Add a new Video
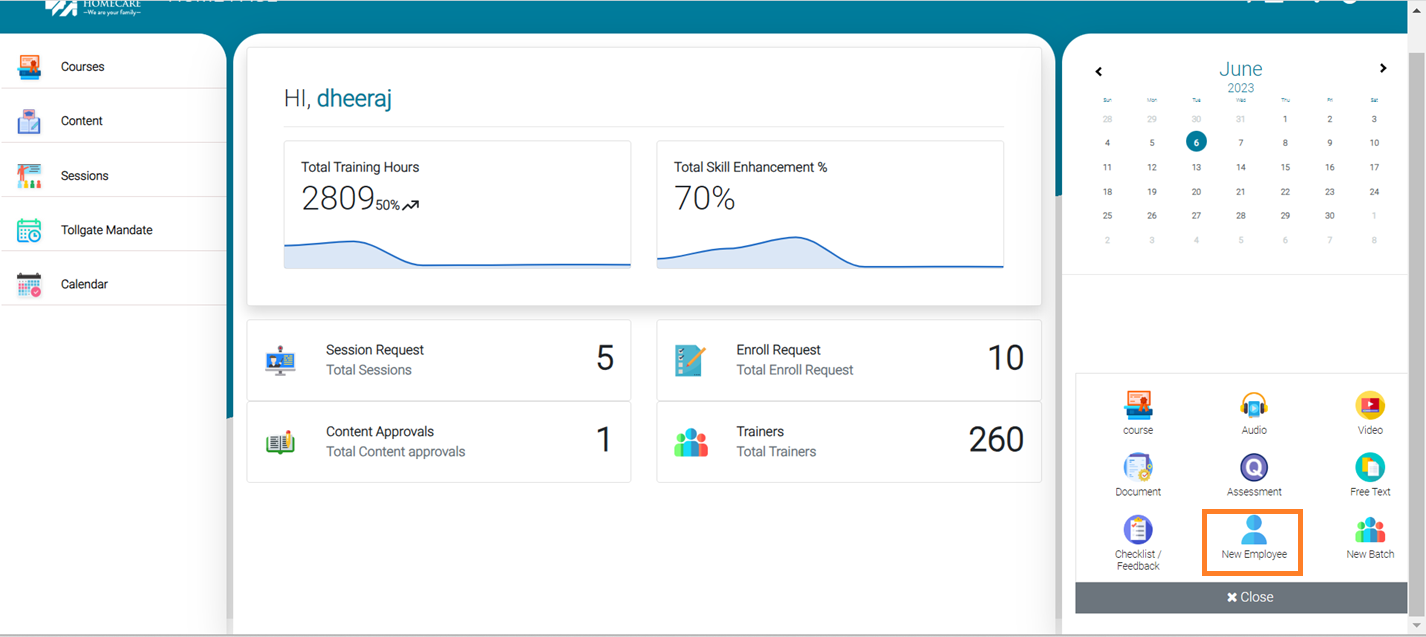 point(1369,410)
